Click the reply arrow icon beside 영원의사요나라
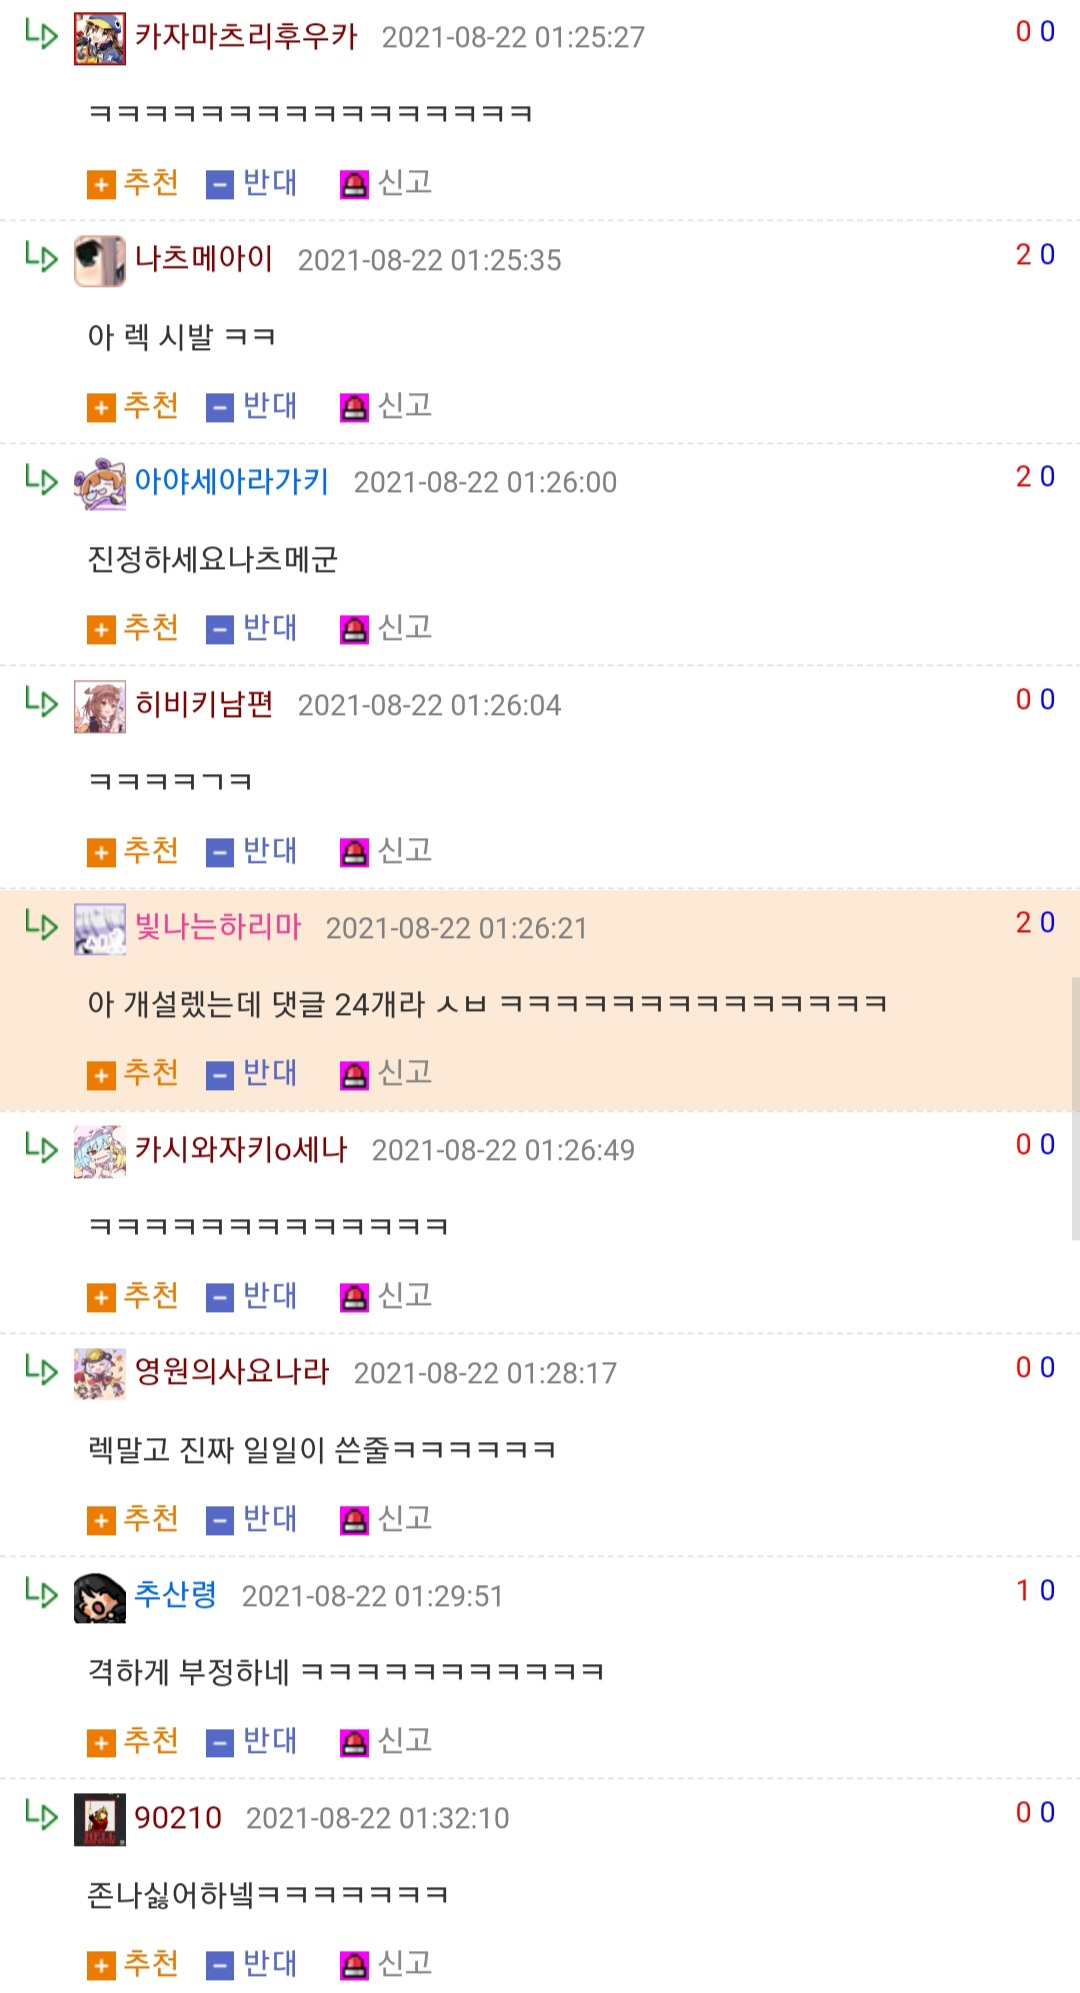 (x=41, y=1370)
